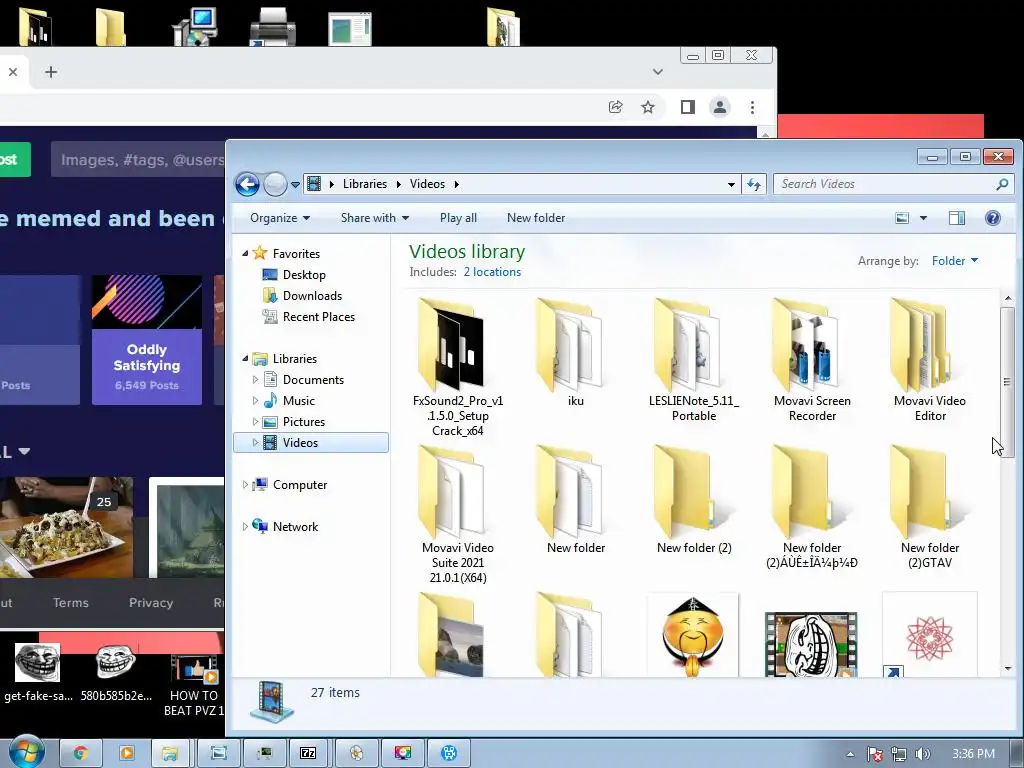Viewport: 1024px width, 768px height.
Task: Select Desktop in Favorites
Action: pos(304,275)
